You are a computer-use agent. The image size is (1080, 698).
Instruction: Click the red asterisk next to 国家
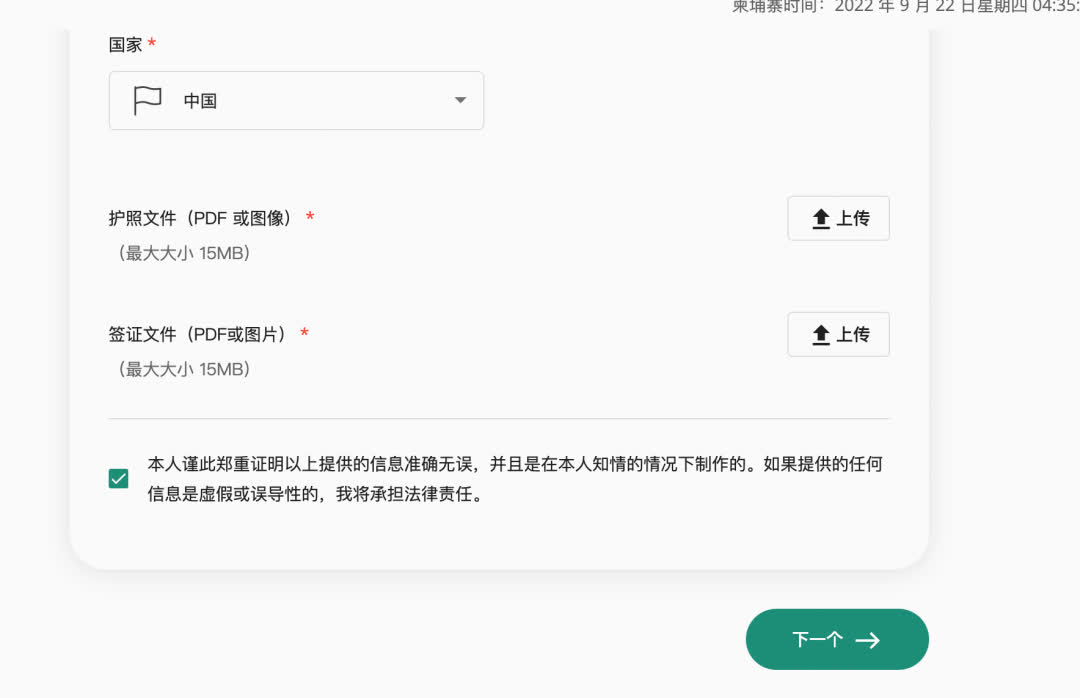(152, 45)
